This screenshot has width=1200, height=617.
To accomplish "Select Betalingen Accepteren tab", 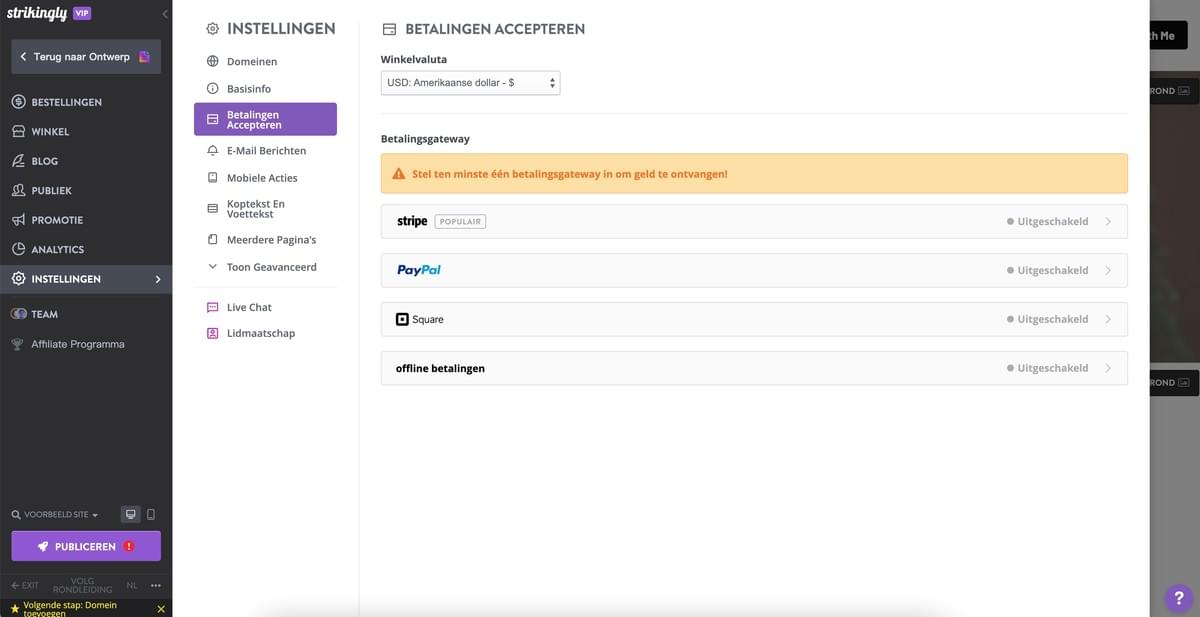I will coord(265,119).
